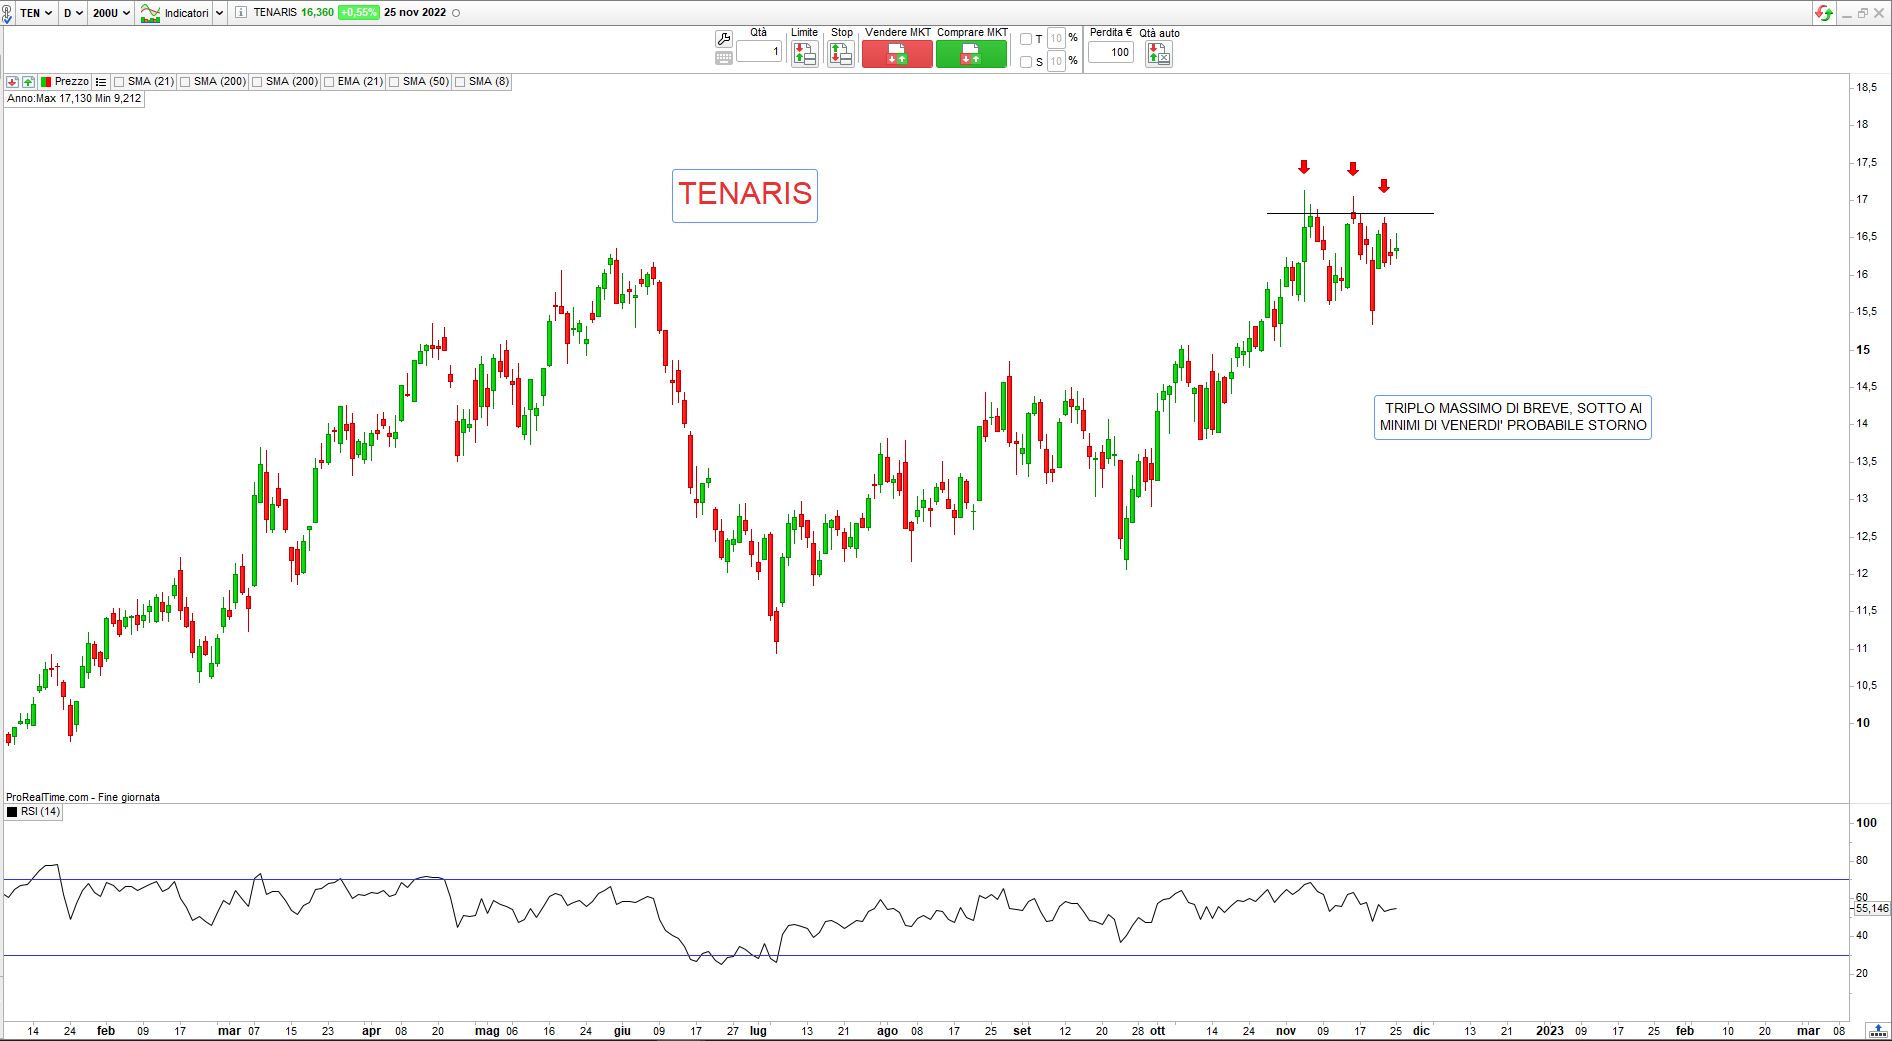Enable the SMA (21) checkbox

coord(119,82)
